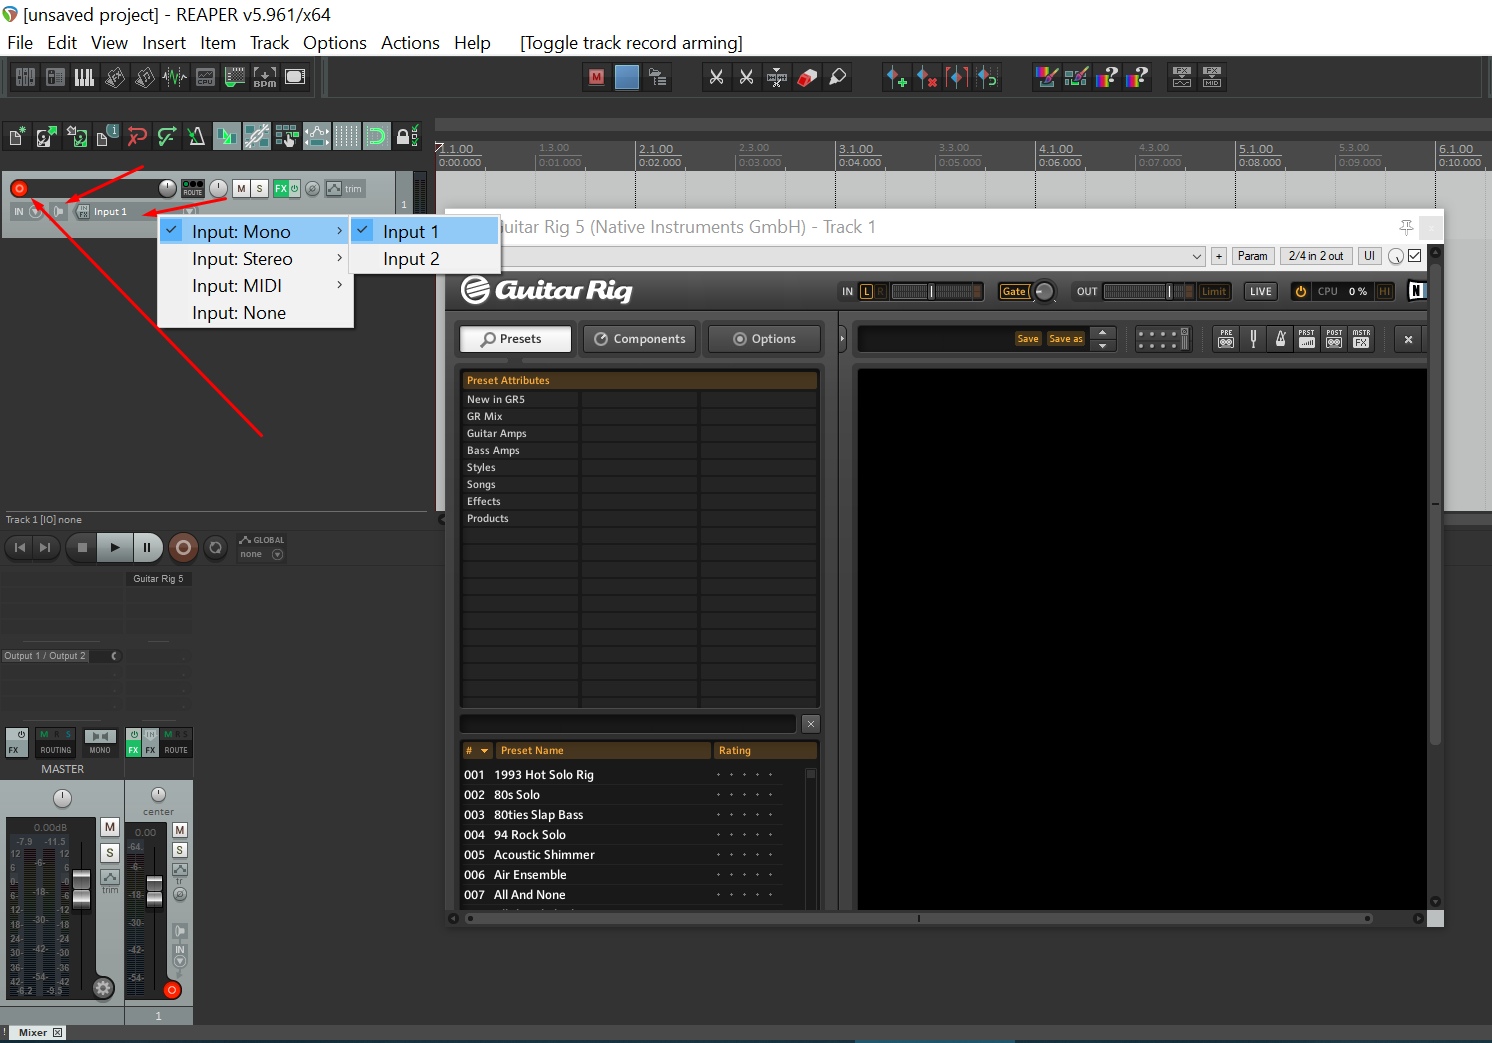
Task: Click the Param button
Action: tap(1252, 256)
